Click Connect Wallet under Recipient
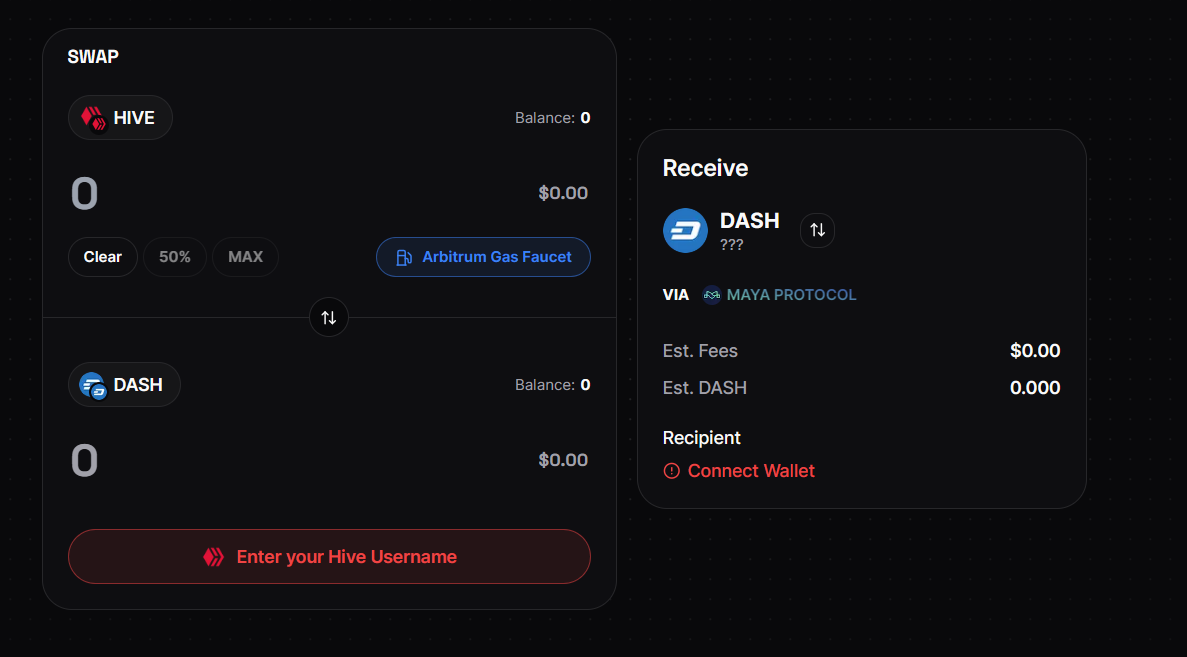This screenshot has width=1187, height=657. click(750, 470)
